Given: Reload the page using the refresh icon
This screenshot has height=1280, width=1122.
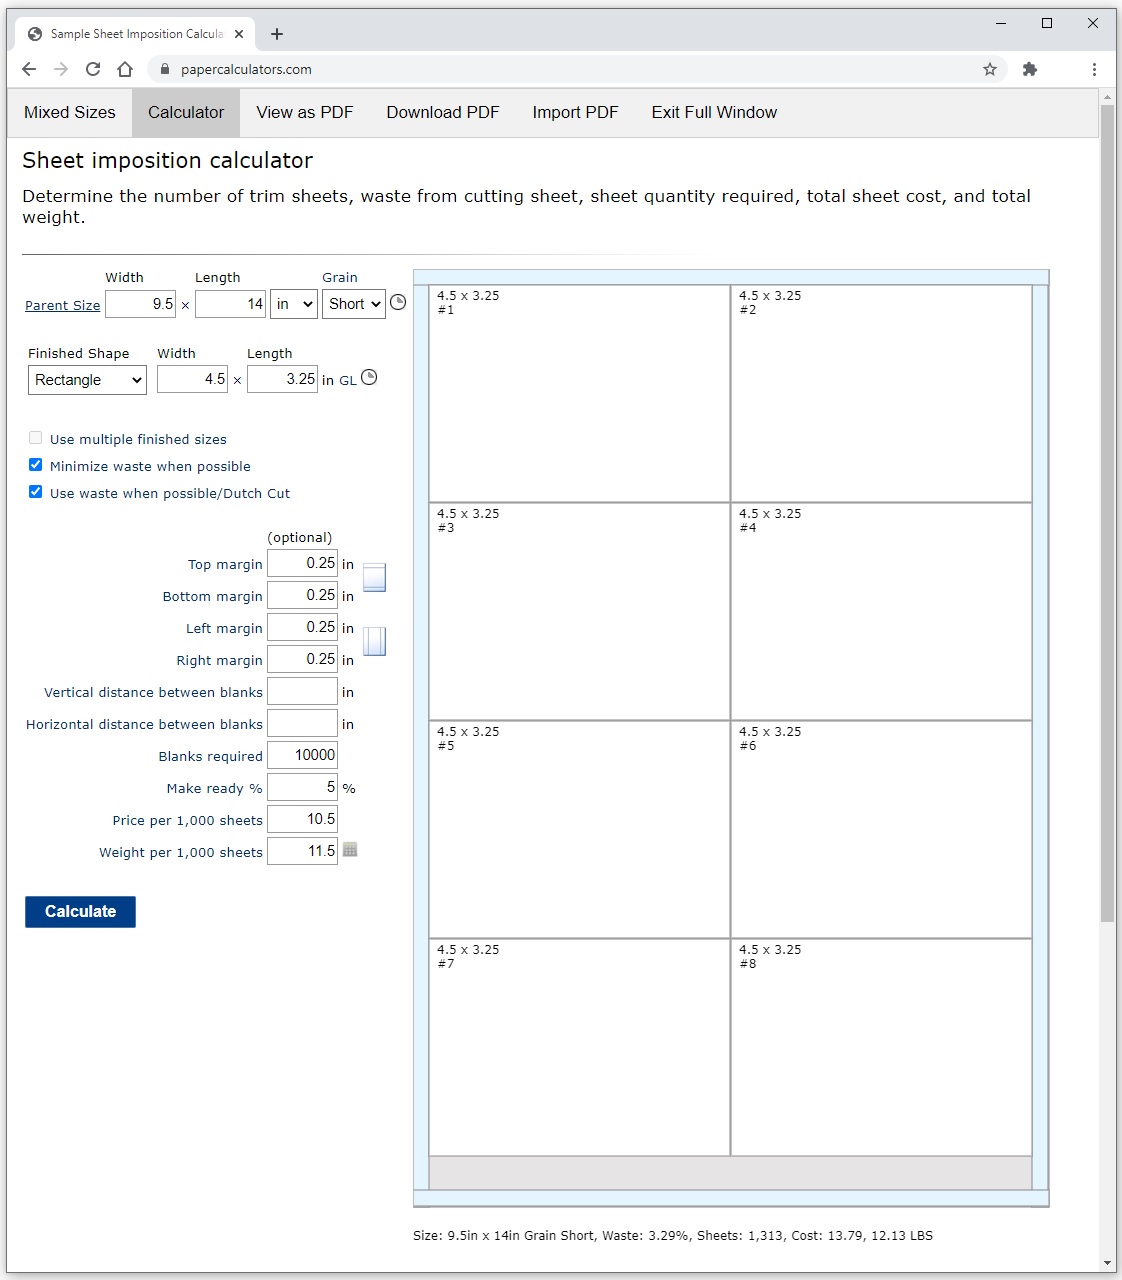Looking at the screenshot, I should [93, 69].
